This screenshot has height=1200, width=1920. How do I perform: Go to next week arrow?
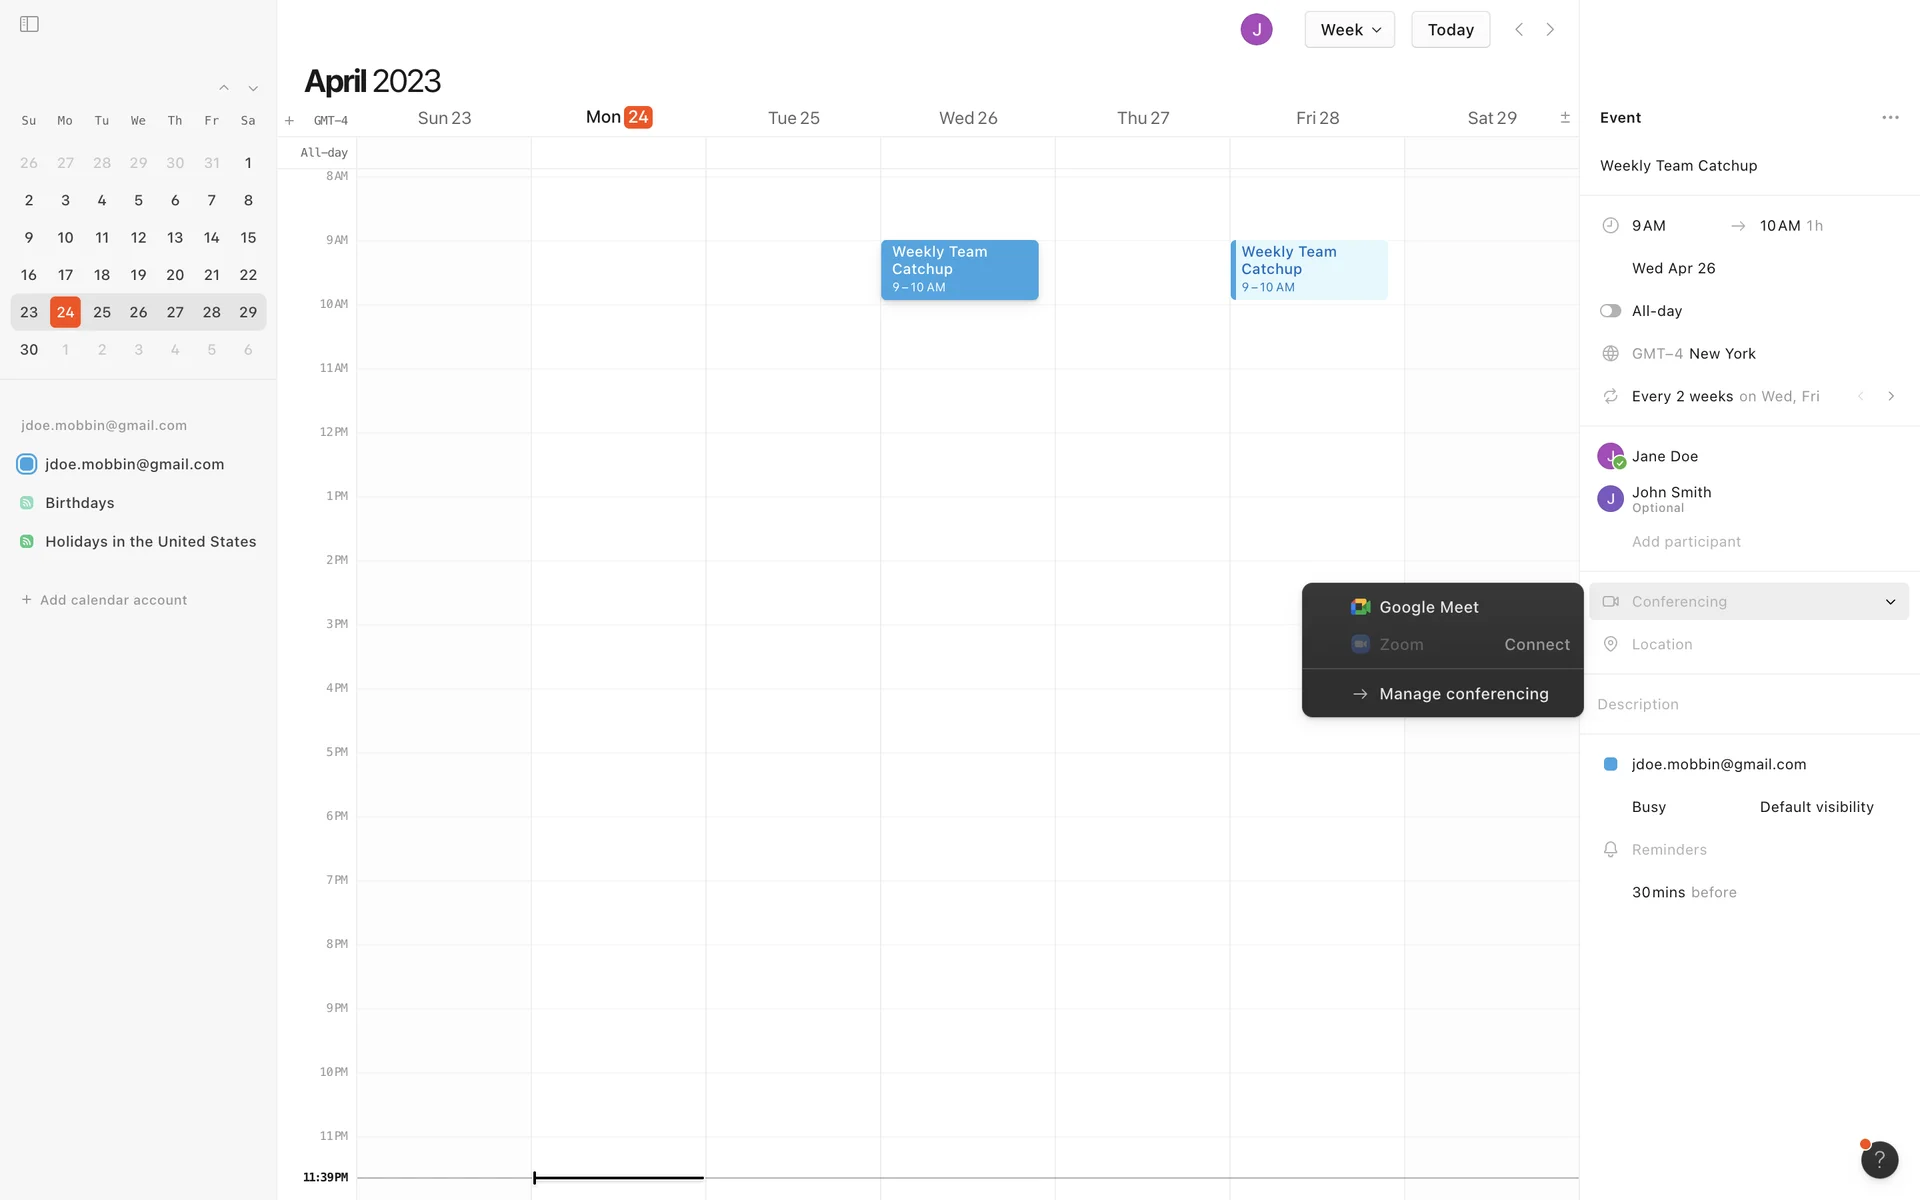click(1550, 29)
